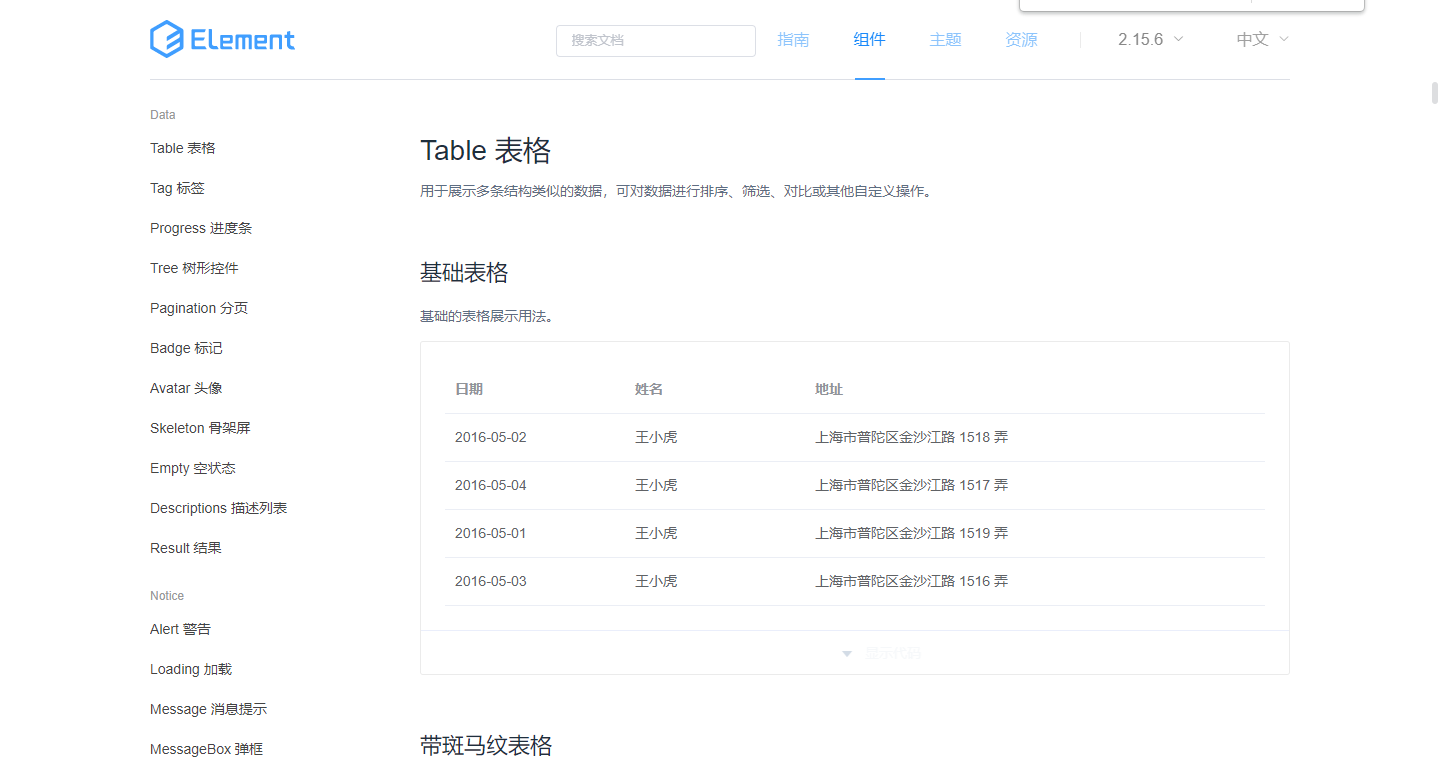Open MessageBox 弹框 page
This screenshot has height=757, width=1440.
[x=206, y=748]
